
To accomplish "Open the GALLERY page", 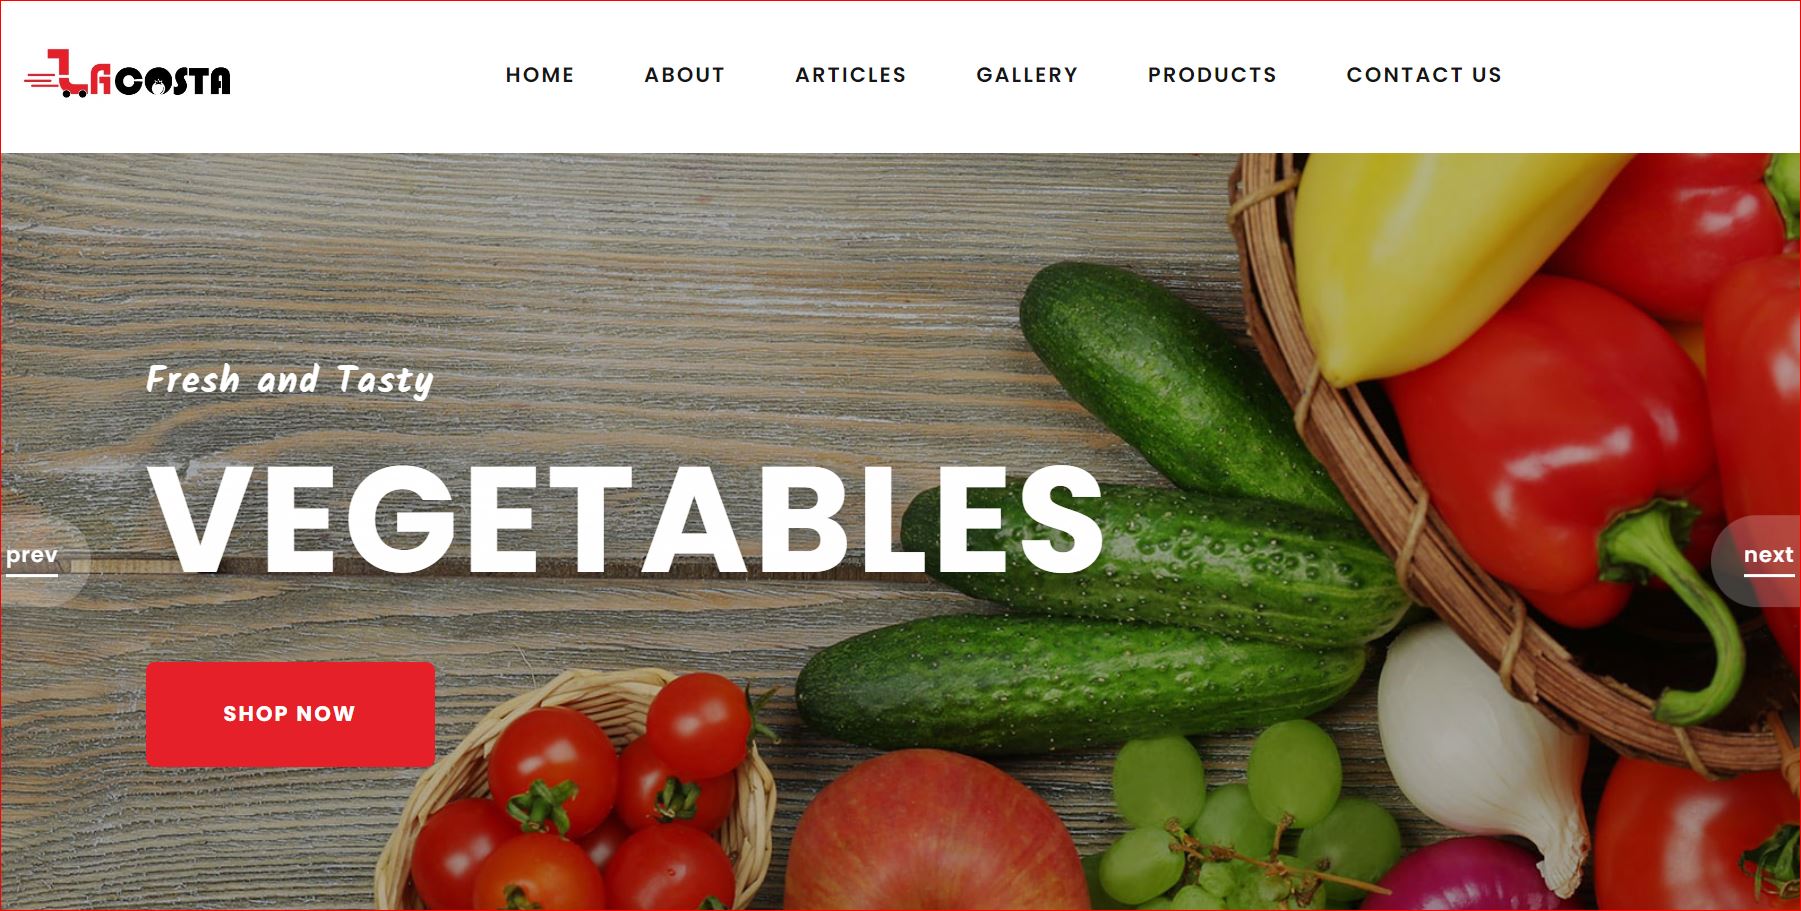I will (1027, 75).
